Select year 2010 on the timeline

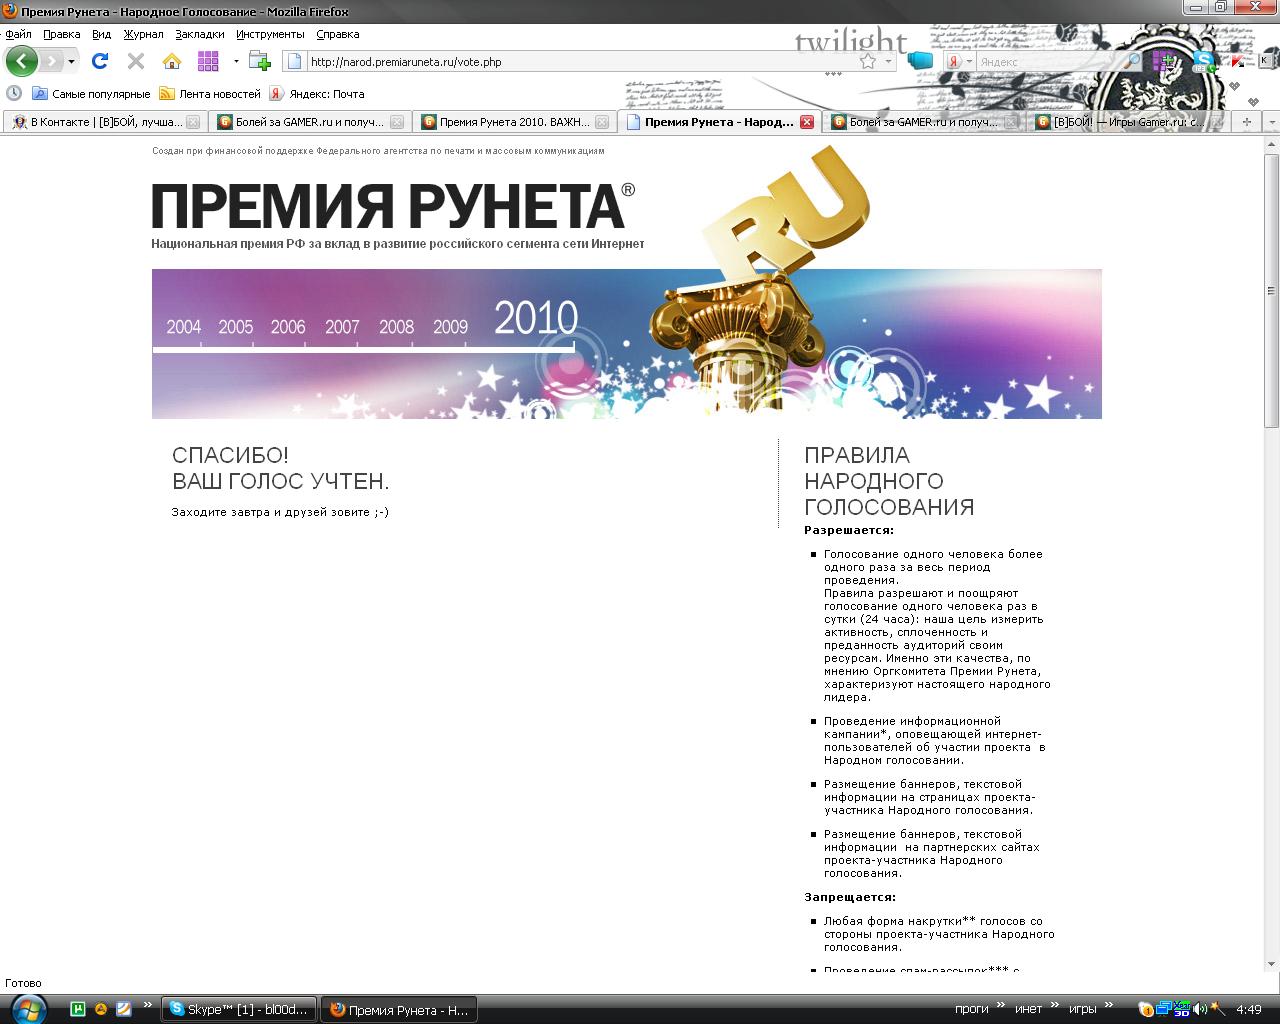click(536, 319)
